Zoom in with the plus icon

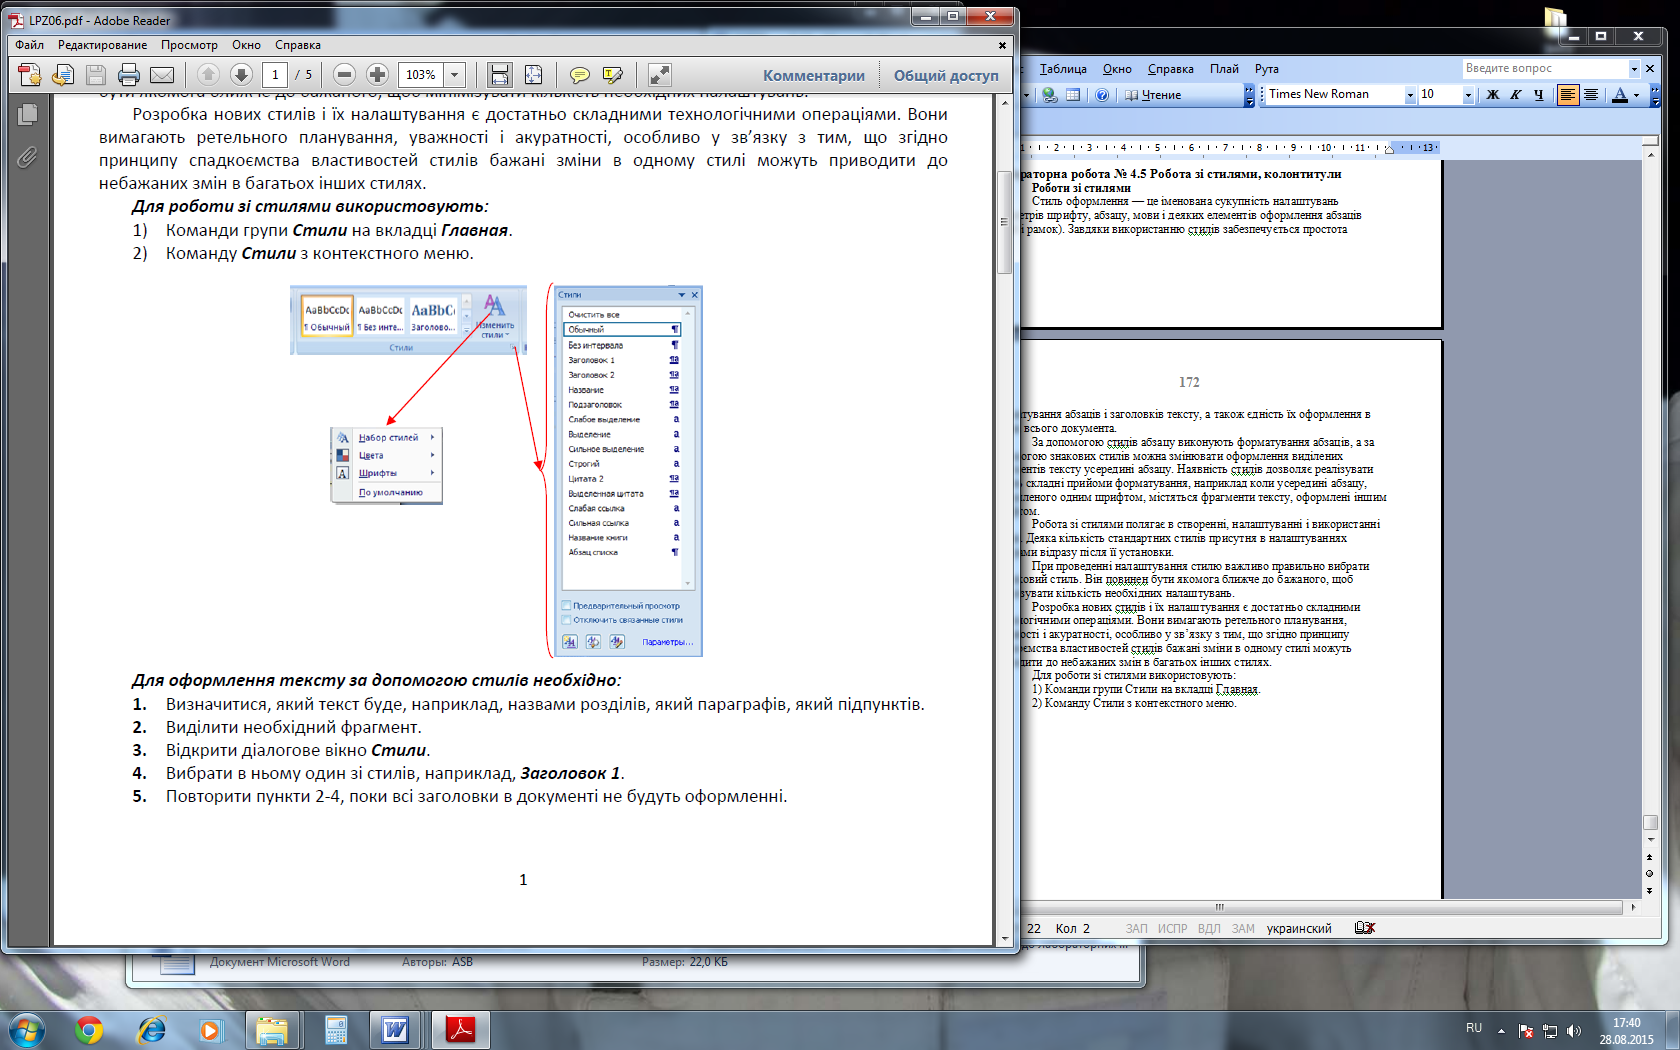pos(377,75)
